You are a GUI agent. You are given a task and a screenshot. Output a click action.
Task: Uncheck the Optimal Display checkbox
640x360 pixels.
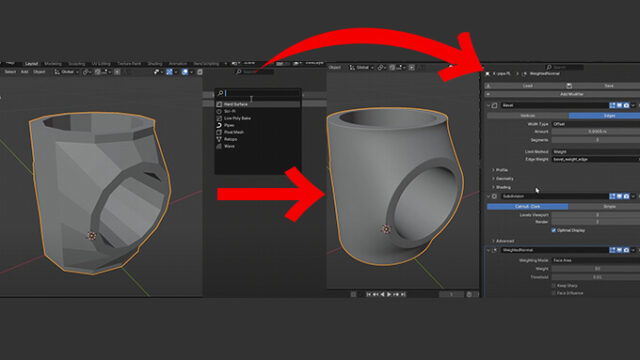click(x=554, y=231)
